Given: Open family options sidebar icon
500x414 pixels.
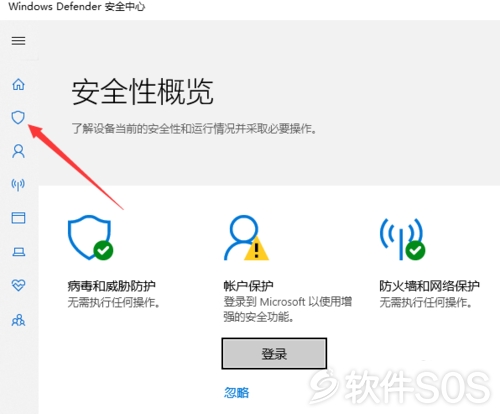Looking at the screenshot, I should click(18, 320).
